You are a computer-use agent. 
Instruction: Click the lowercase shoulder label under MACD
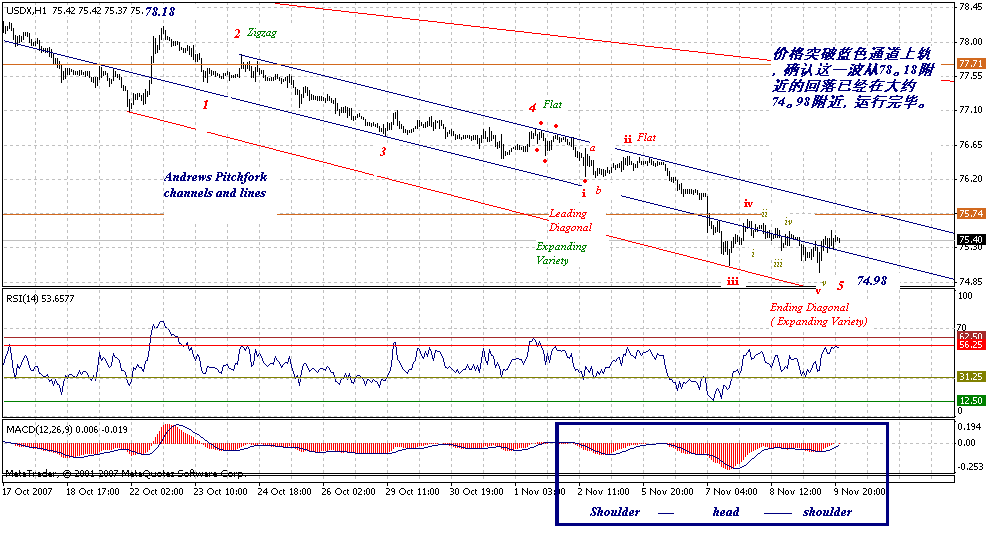(828, 512)
